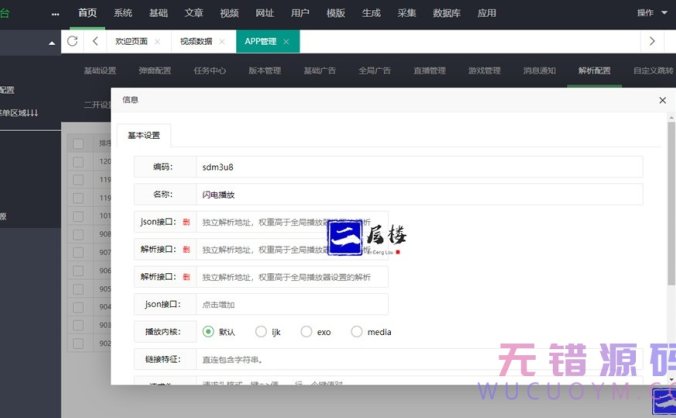Image resolution: width=676 pixels, height=418 pixels.
Task: Tick the header select-all checkbox in the background table
Action: [78, 143]
